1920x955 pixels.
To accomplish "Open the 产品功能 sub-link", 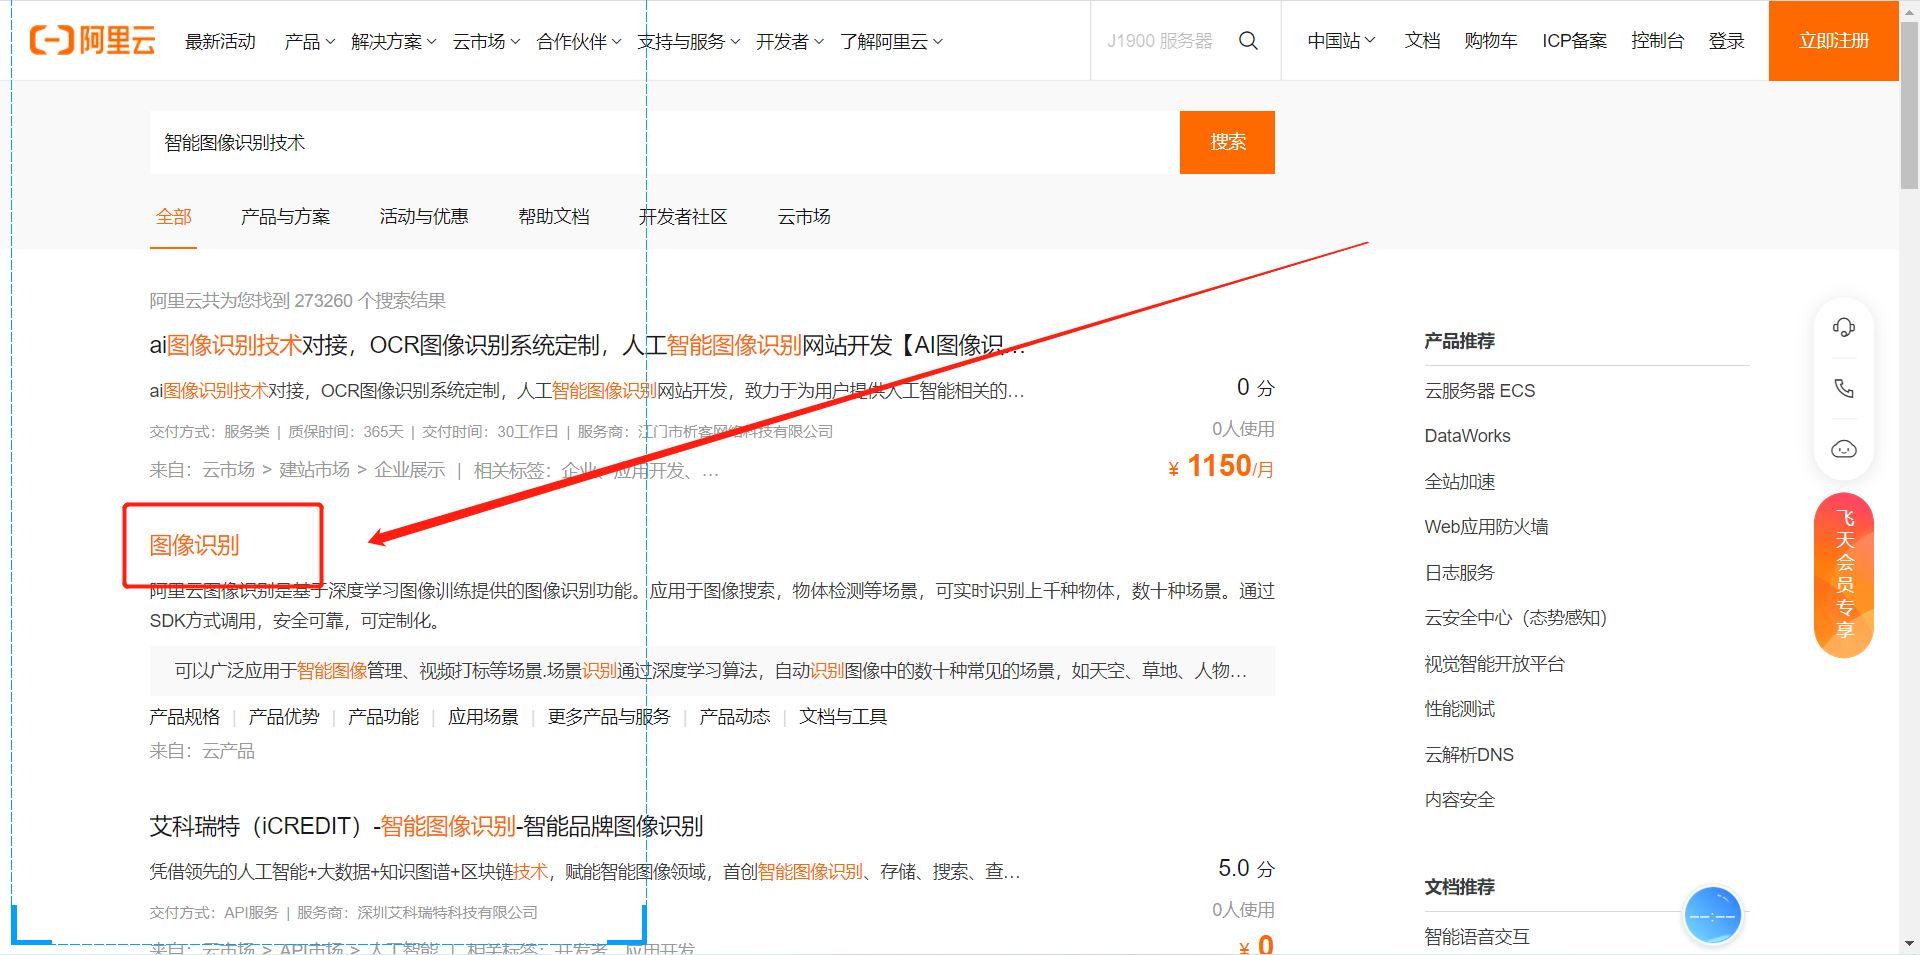I will coord(383,717).
